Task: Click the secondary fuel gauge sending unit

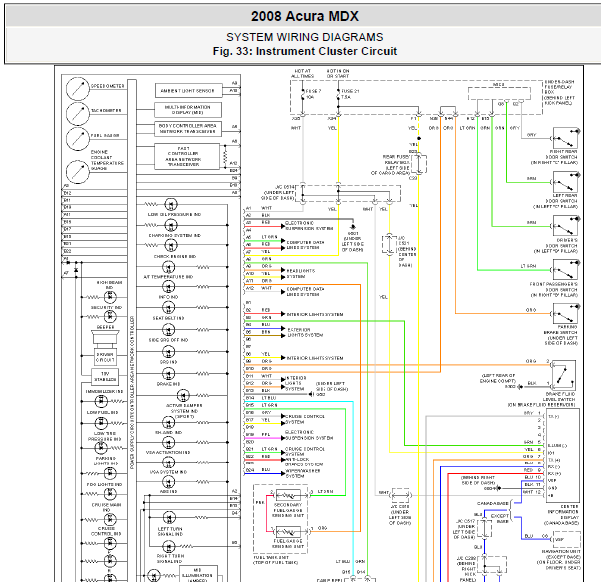Action: [288, 494]
